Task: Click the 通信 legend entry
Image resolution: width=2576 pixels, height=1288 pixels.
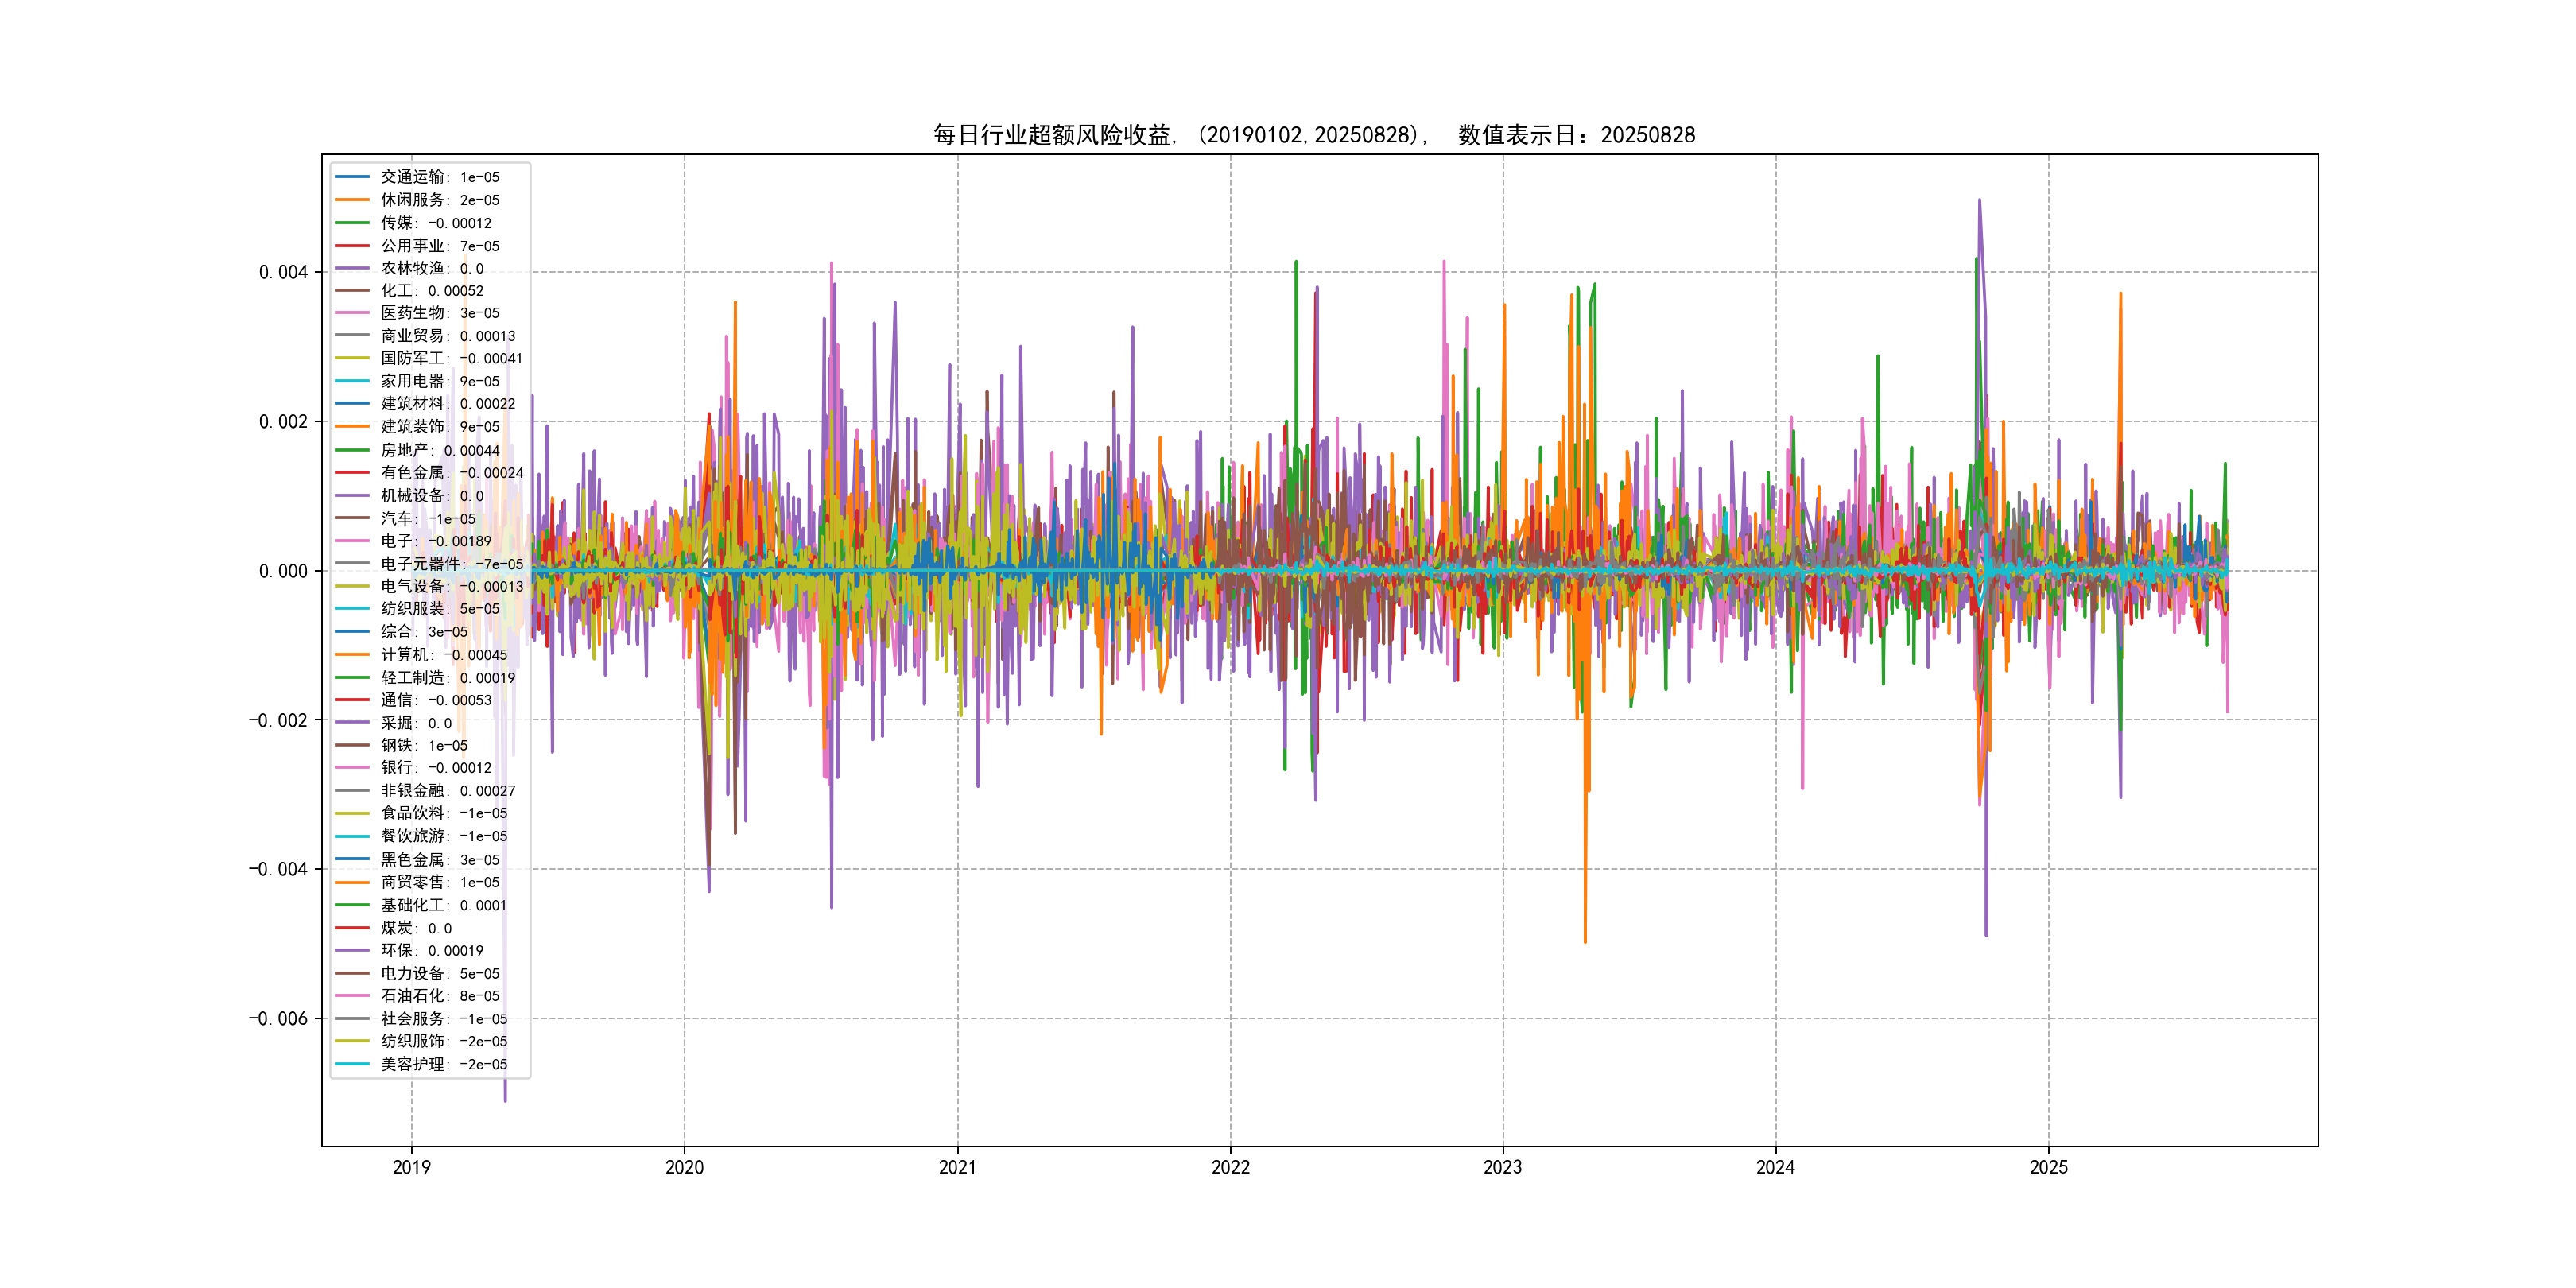Action: point(435,700)
